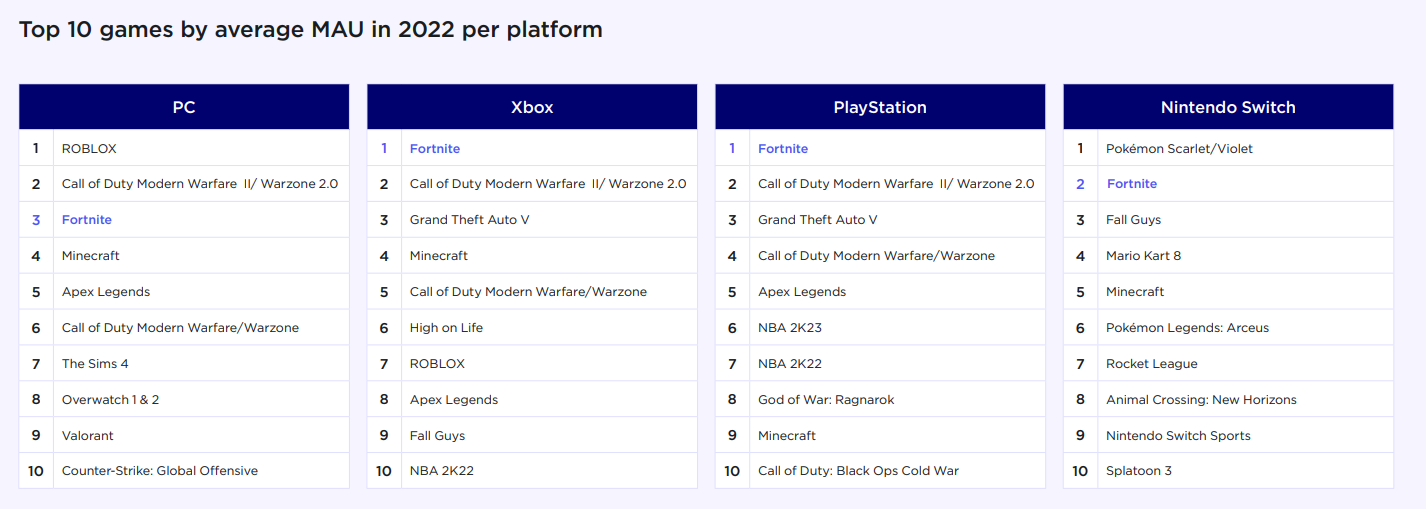Click Call of Duty: Black Ops Cold War
This screenshot has width=1426, height=509.
point(858,471)
